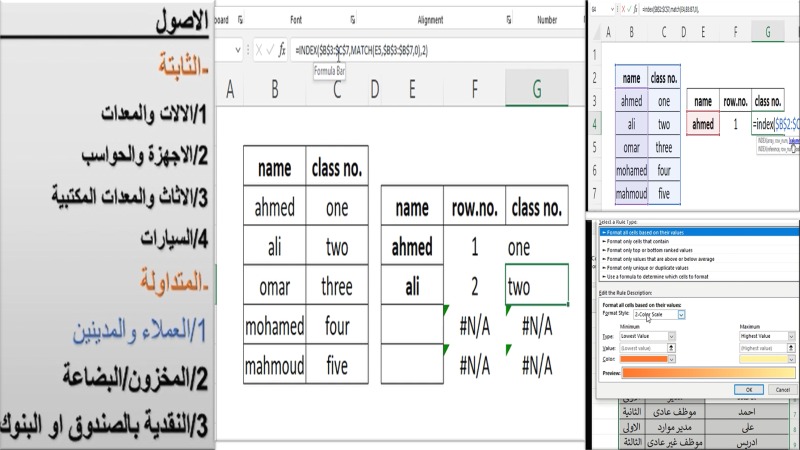The height and width of the screenshot is (450, 800).
Task: Click Cancel in the formatting rule dialog
Action: (x=782, y=389)
